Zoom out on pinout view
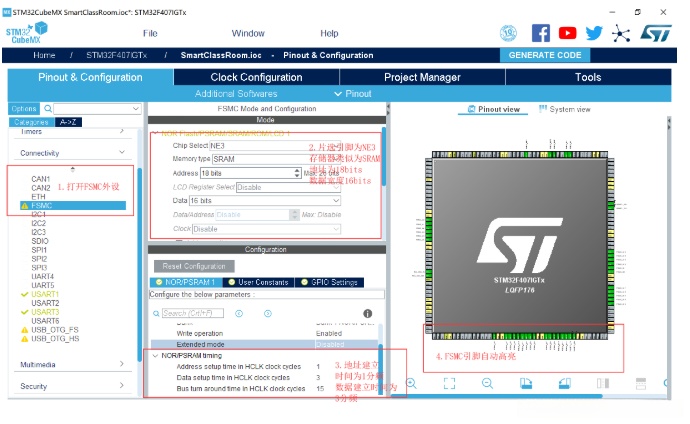The height and width of the screenshot is (424, 690). click(487, 384)
